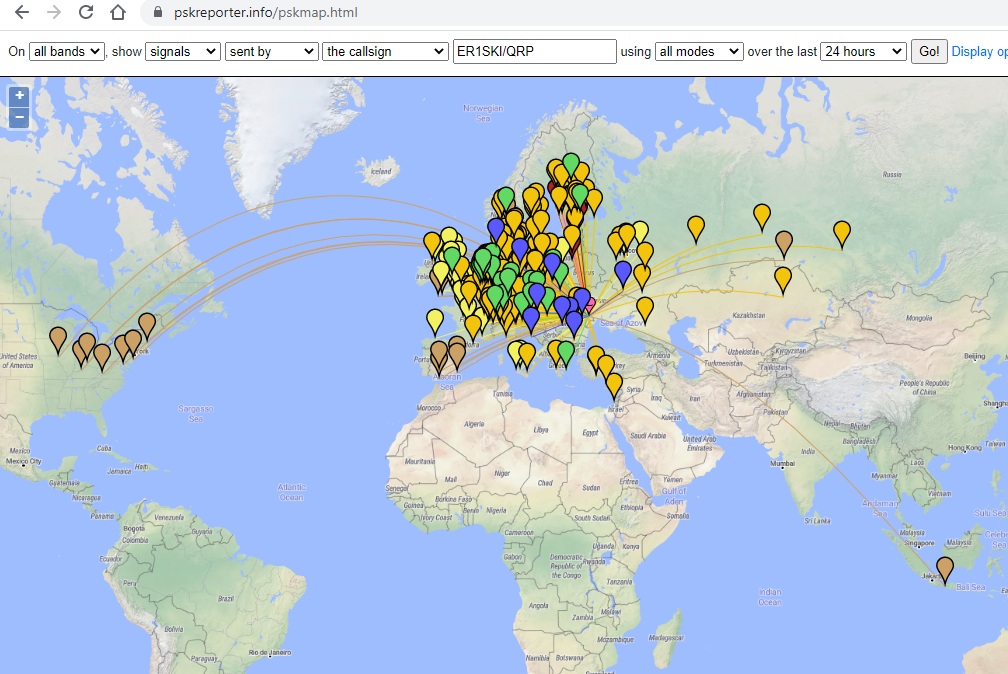Click the browser back arrow
The width and height of the screenshot is (1008, 674).
22,13
